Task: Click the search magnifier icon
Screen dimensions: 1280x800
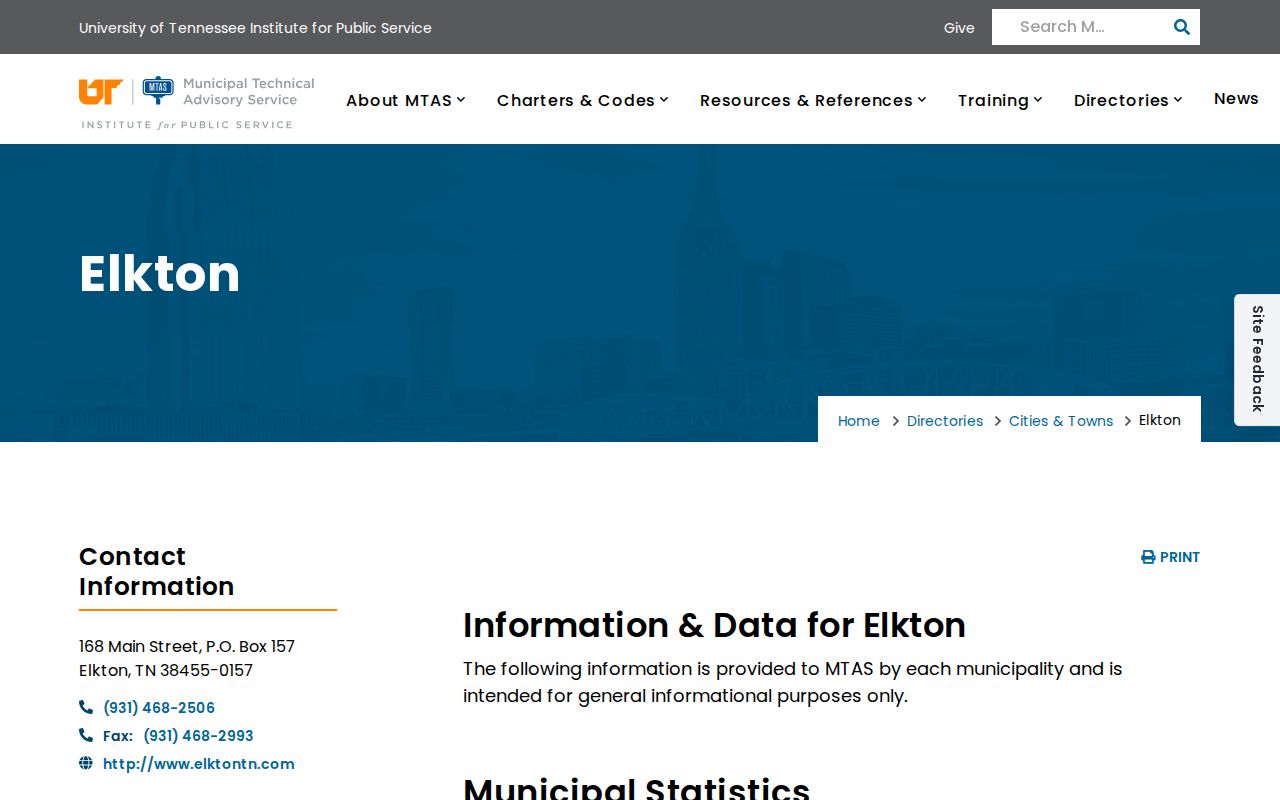Action: click(x=1182, y=27)
